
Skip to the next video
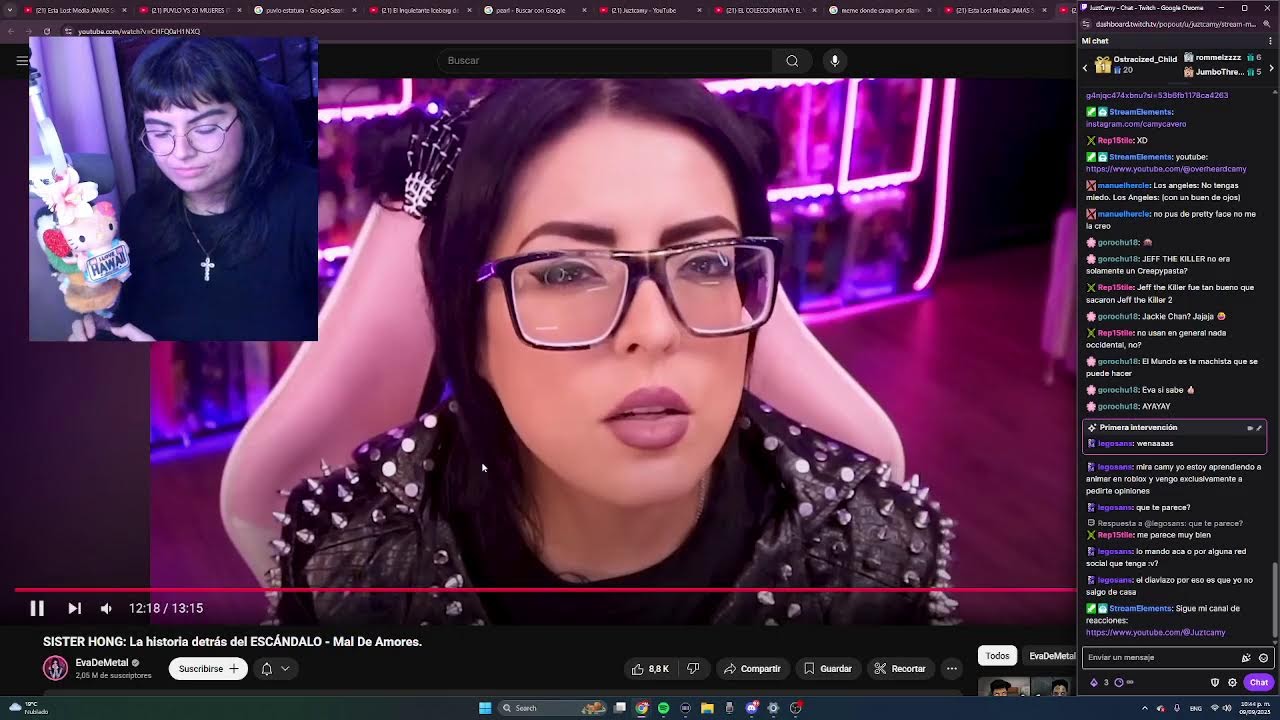click(x=74, y=608)
